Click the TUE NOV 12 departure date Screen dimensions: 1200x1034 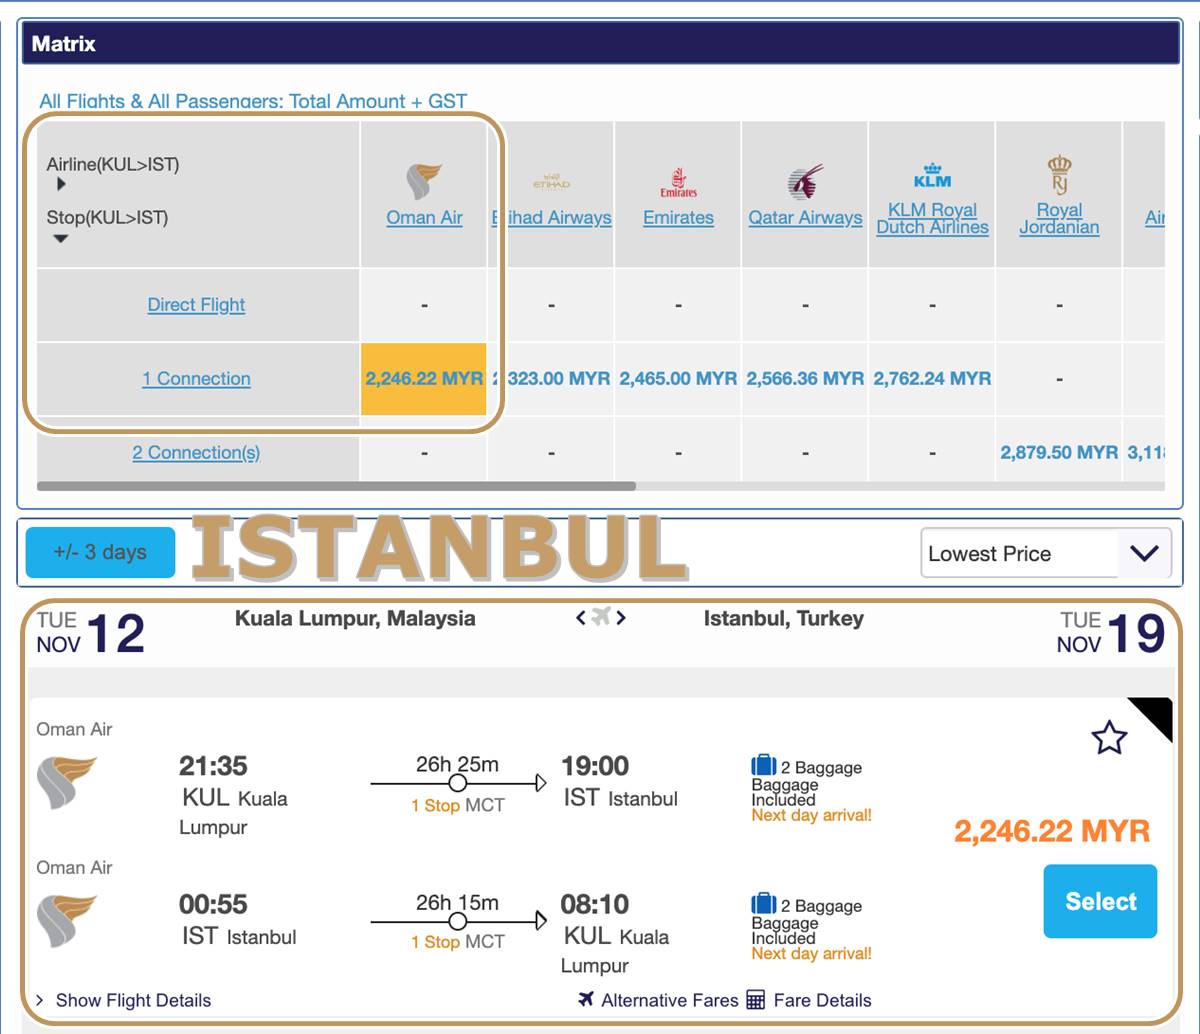click(90, 633)
